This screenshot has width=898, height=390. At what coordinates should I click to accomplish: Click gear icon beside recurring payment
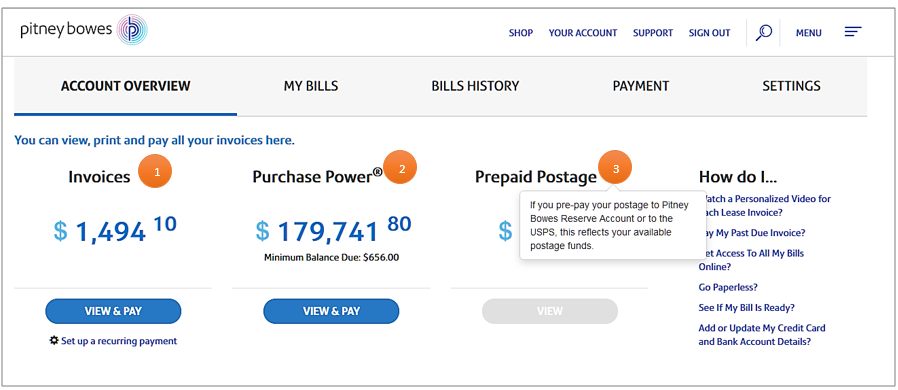(54, 340)
